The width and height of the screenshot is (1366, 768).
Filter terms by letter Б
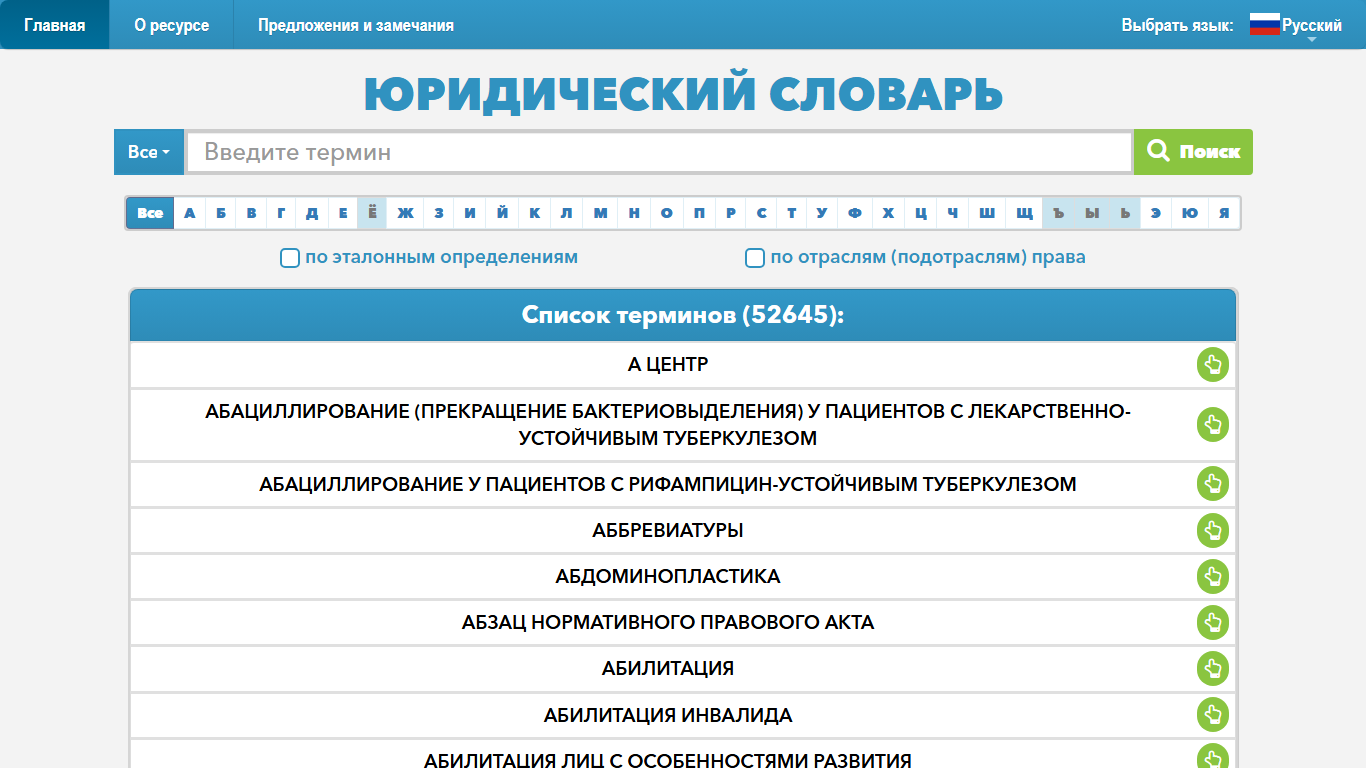[221, 213]
